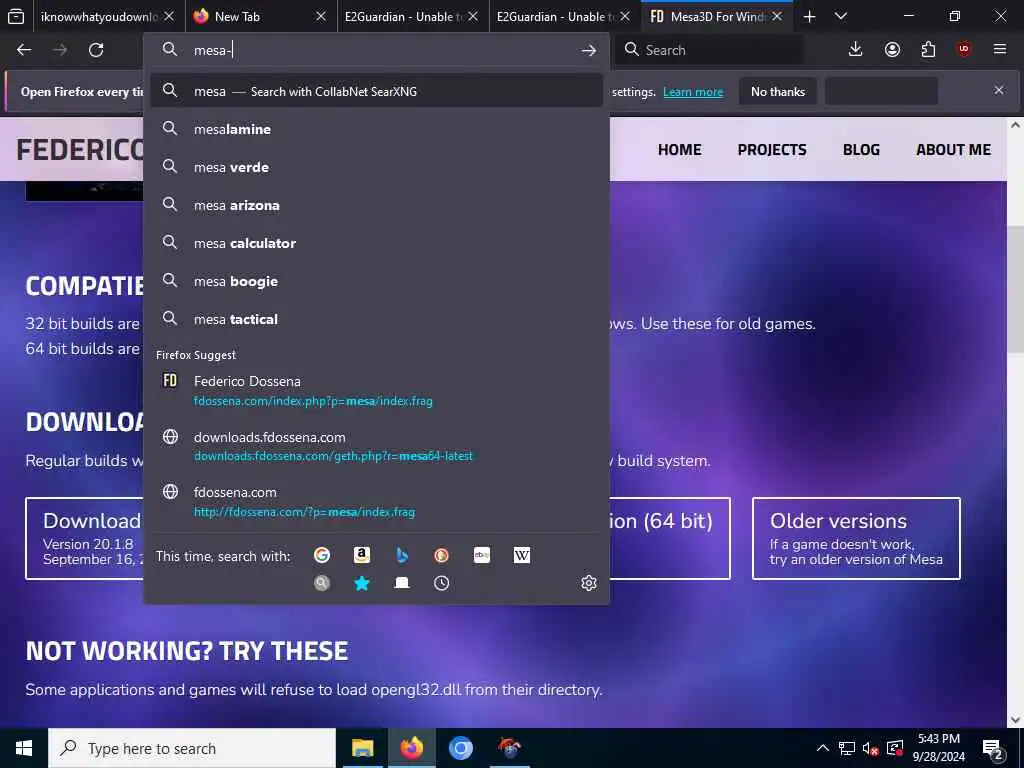The height and width of the screenshot is (768, 1024).
Task: Search history via the clock icon
Action: coord(441,583)
